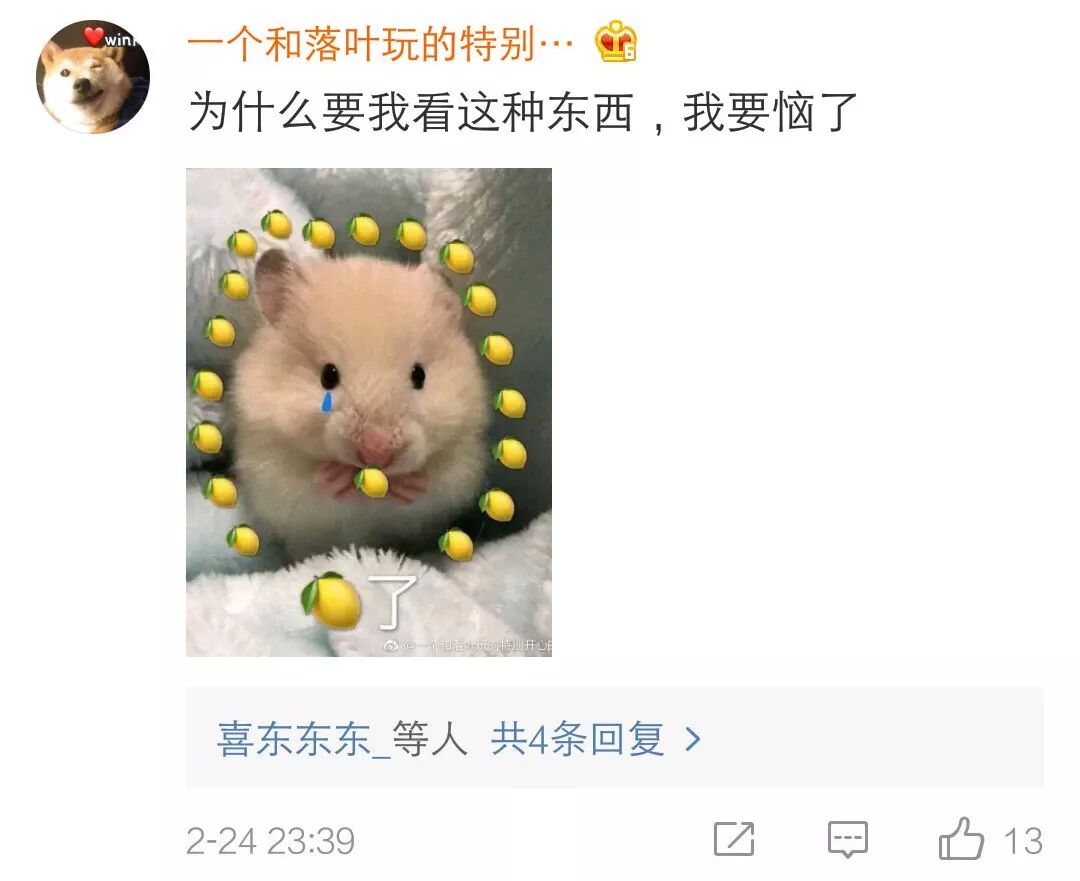Image resolution: width=1080 pixels, height=881 pixels.
Task: Open the Shiba Inu profile avatar
Action: [x=92, y=76]
